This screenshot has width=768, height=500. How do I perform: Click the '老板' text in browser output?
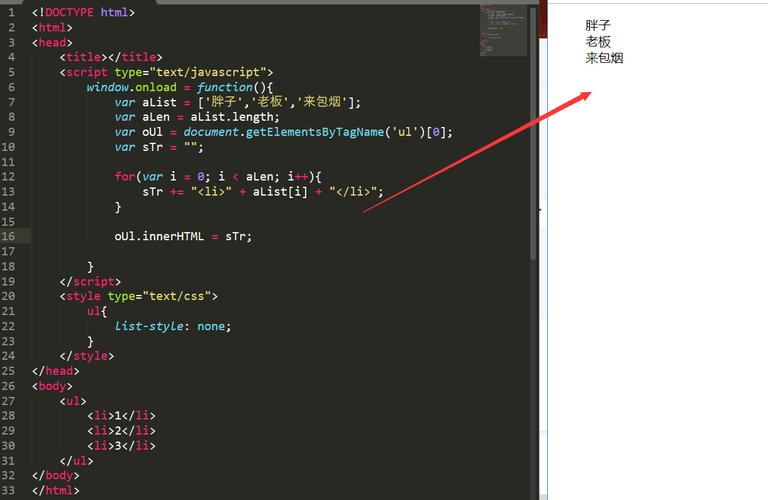click(598, 42)
